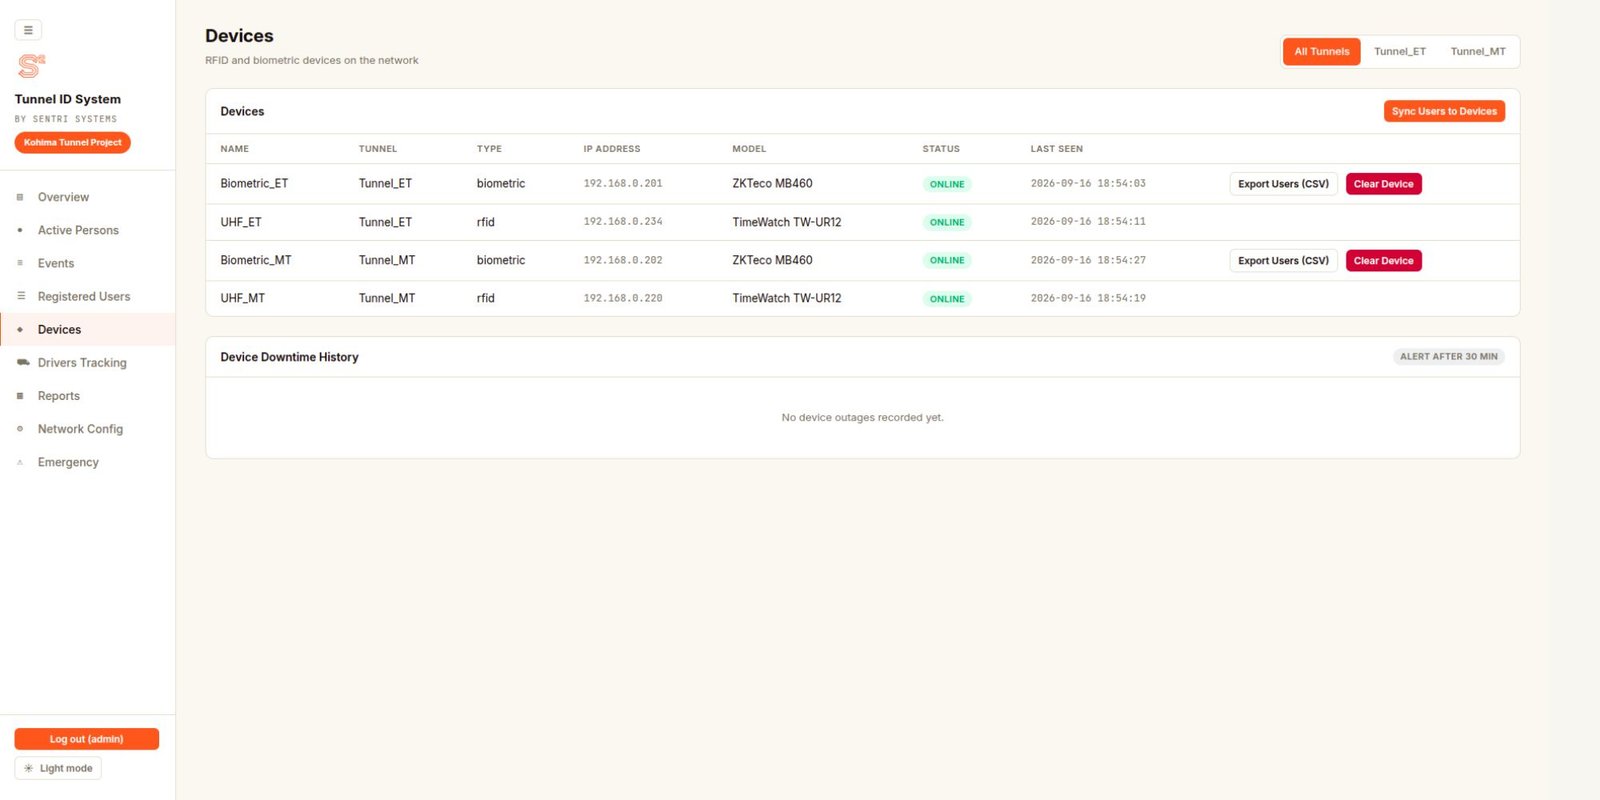Click the Active Persons sidebar icon

coord(20,230)
